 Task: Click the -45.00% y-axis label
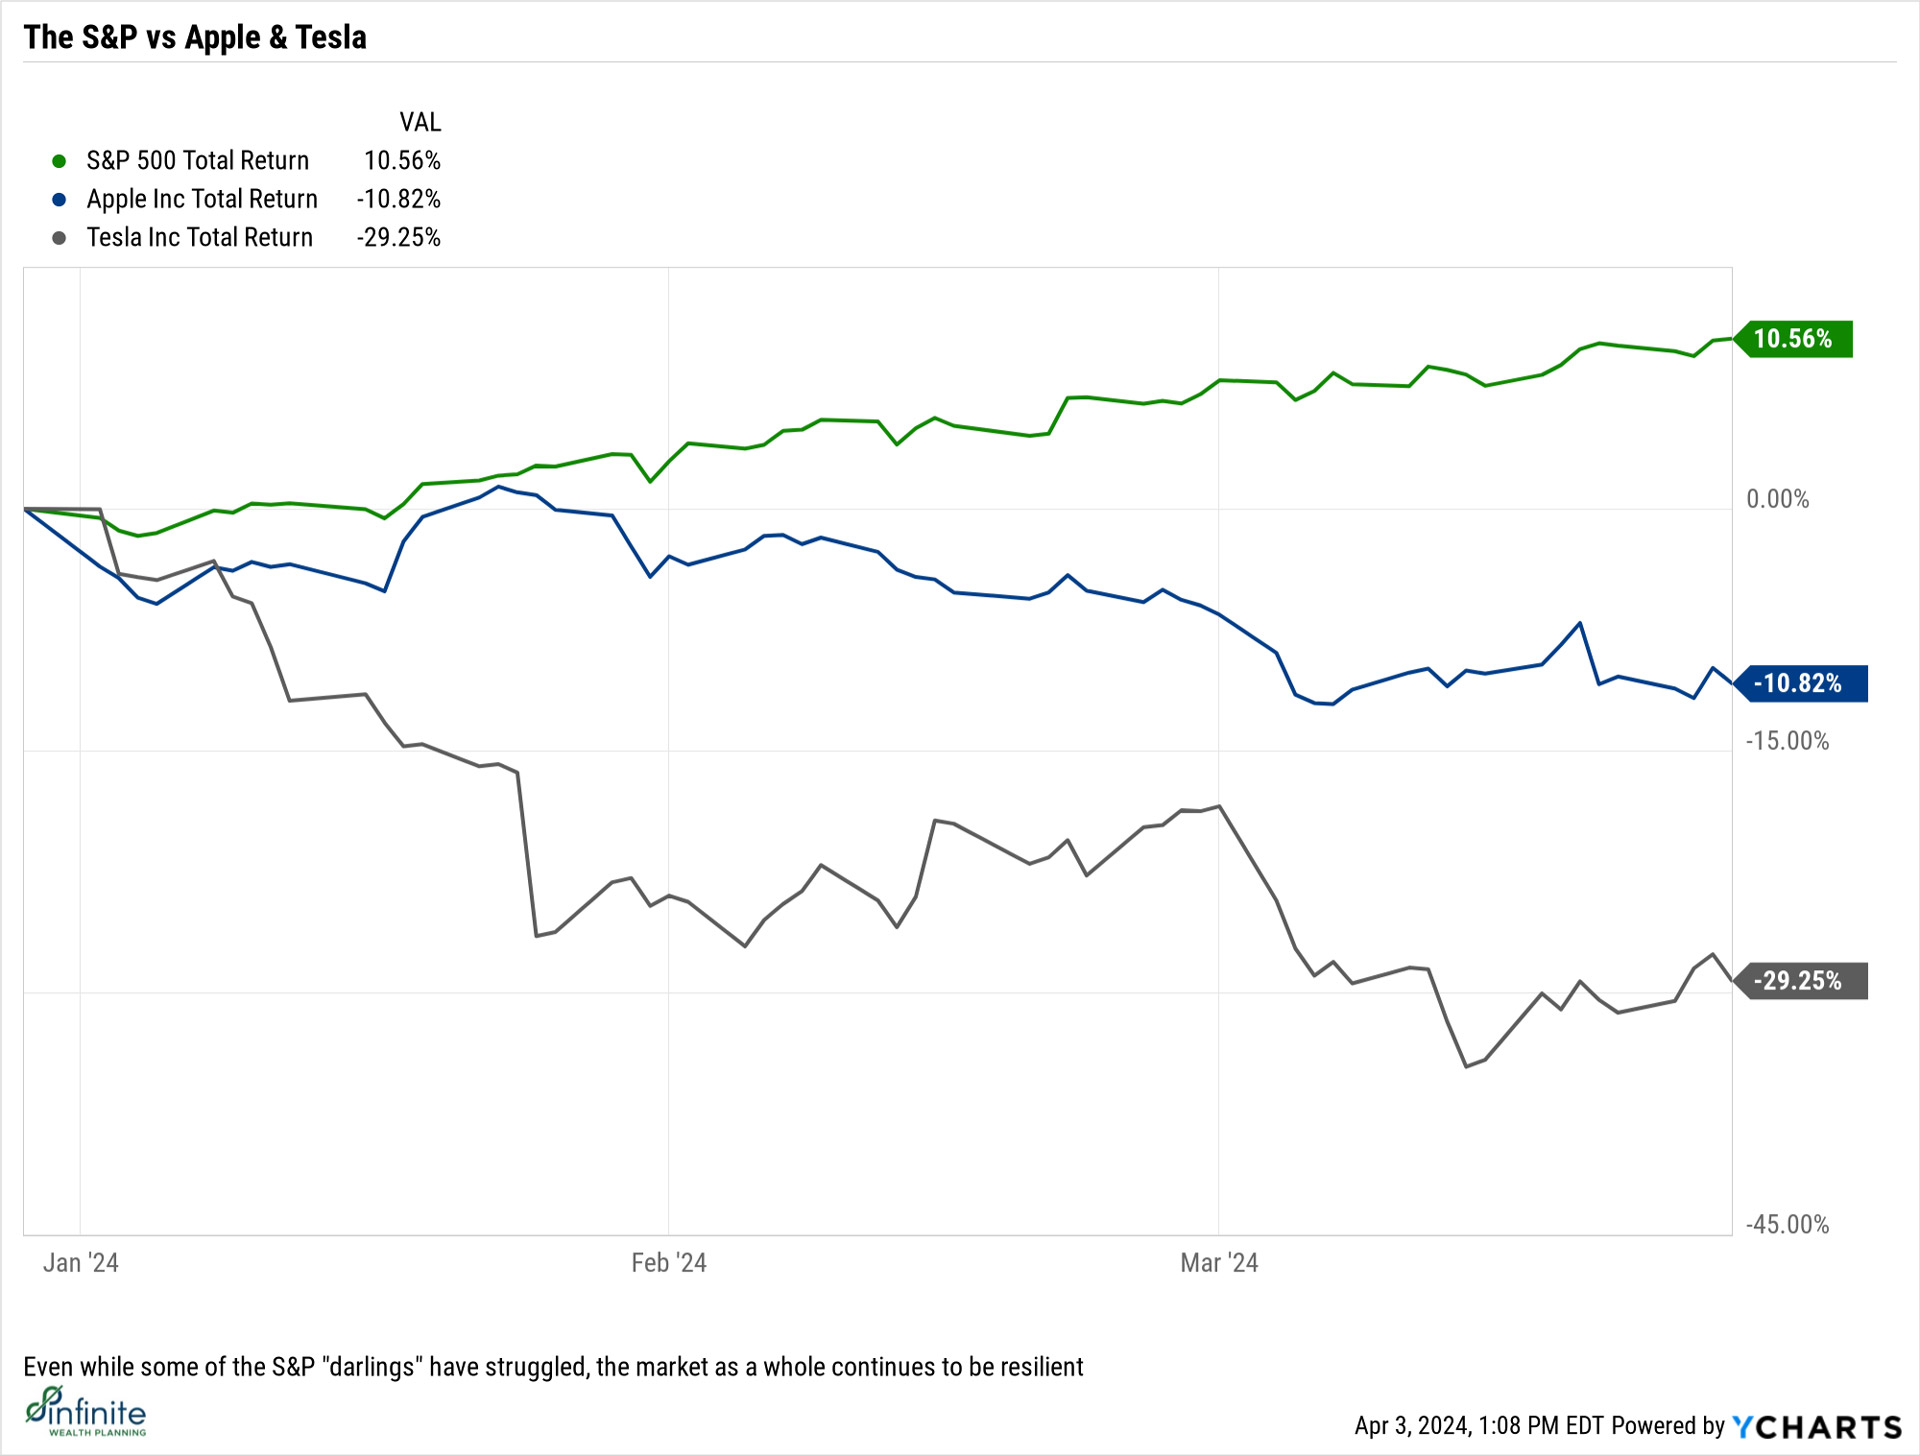pos(1787,1225)
